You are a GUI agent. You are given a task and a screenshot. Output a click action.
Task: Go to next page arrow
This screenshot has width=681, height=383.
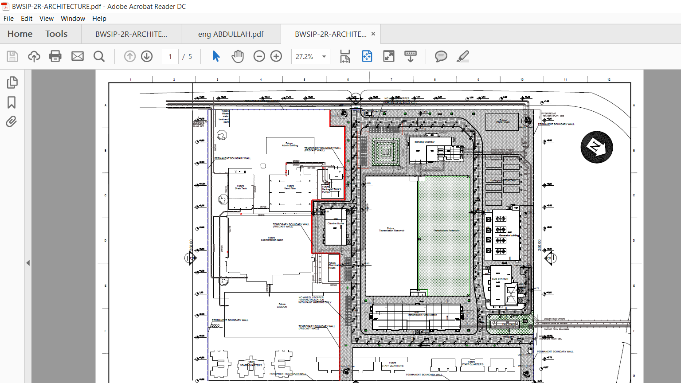[x=147, y=56]
